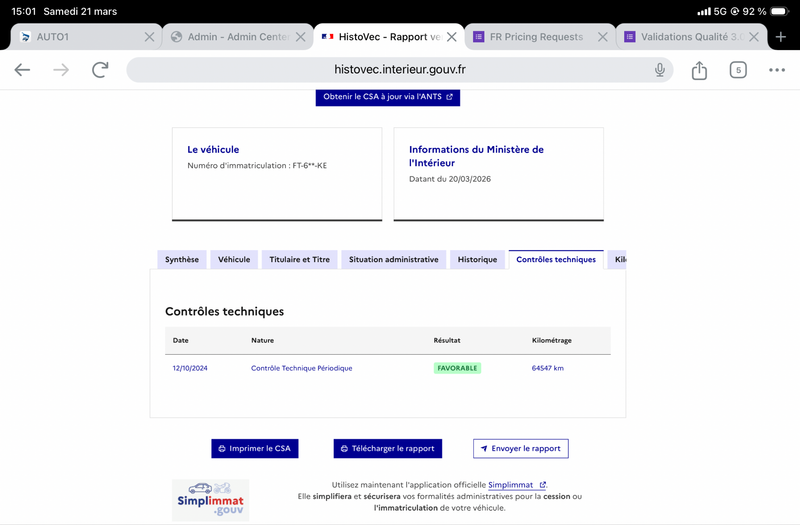800x525 pixels.
Task: Go to the Situation administrative tab
Action: [x=393, y=260]
